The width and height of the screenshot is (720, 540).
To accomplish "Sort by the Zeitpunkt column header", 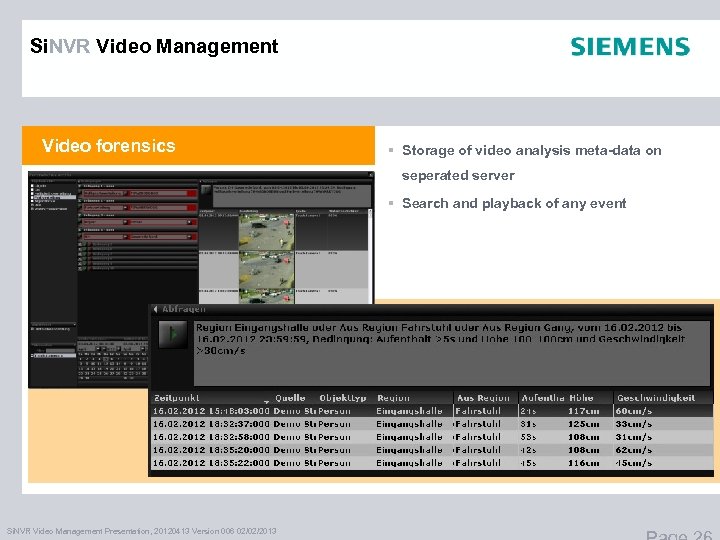I will coord(176,398).
